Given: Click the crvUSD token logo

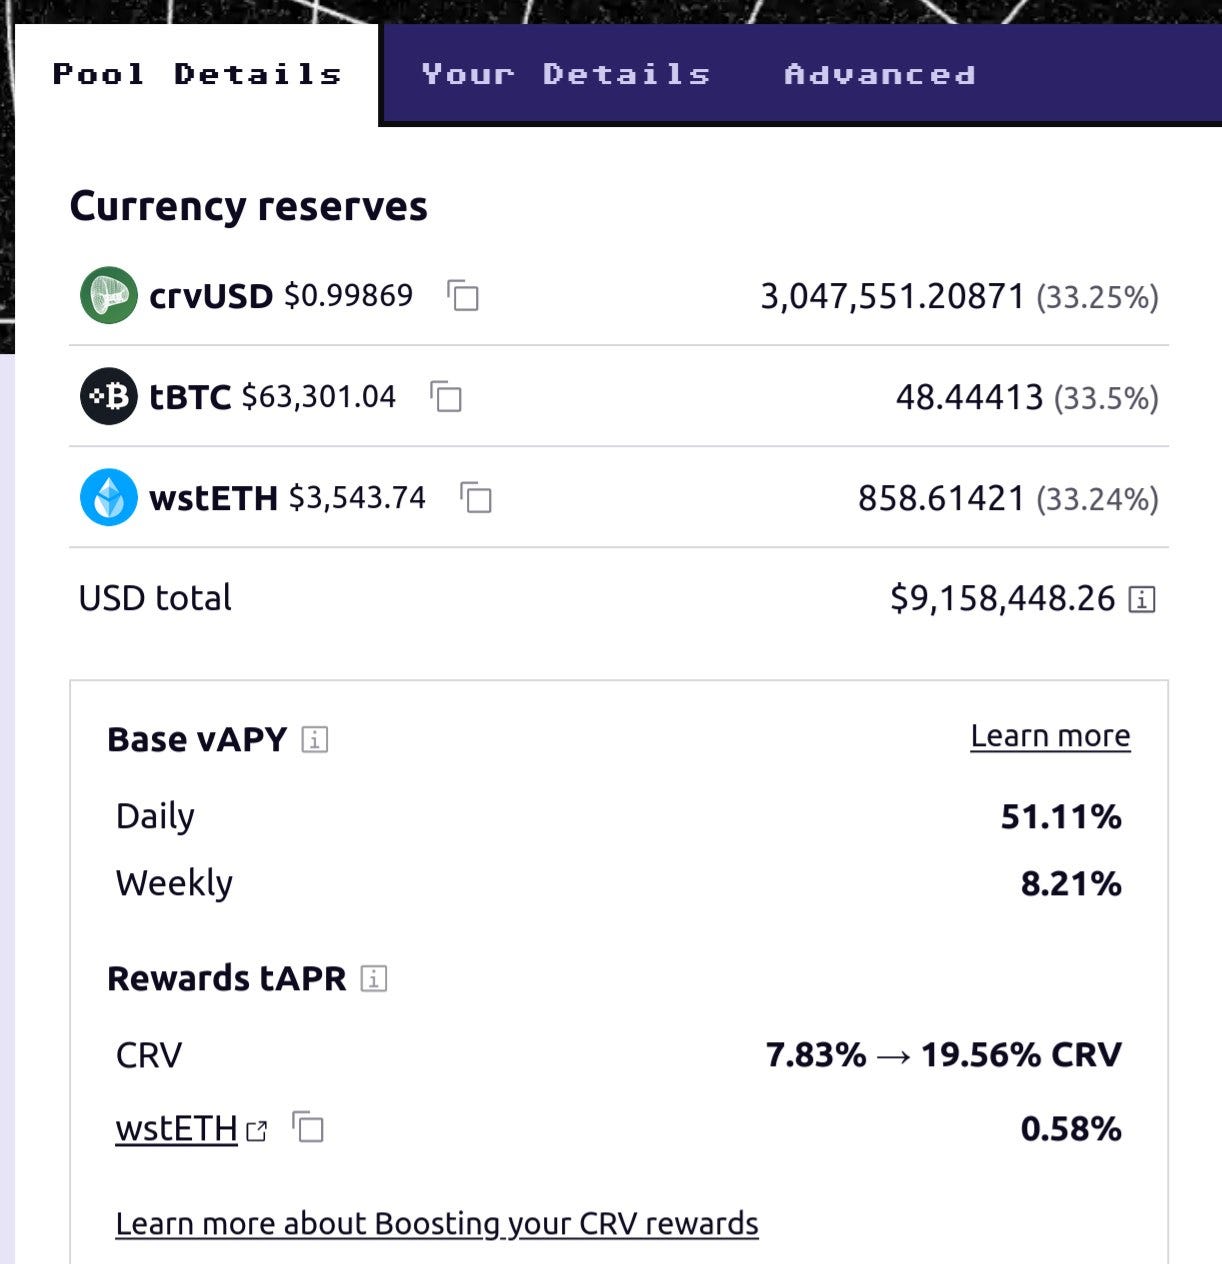Looking at the screenshot, I should (108, 295).
